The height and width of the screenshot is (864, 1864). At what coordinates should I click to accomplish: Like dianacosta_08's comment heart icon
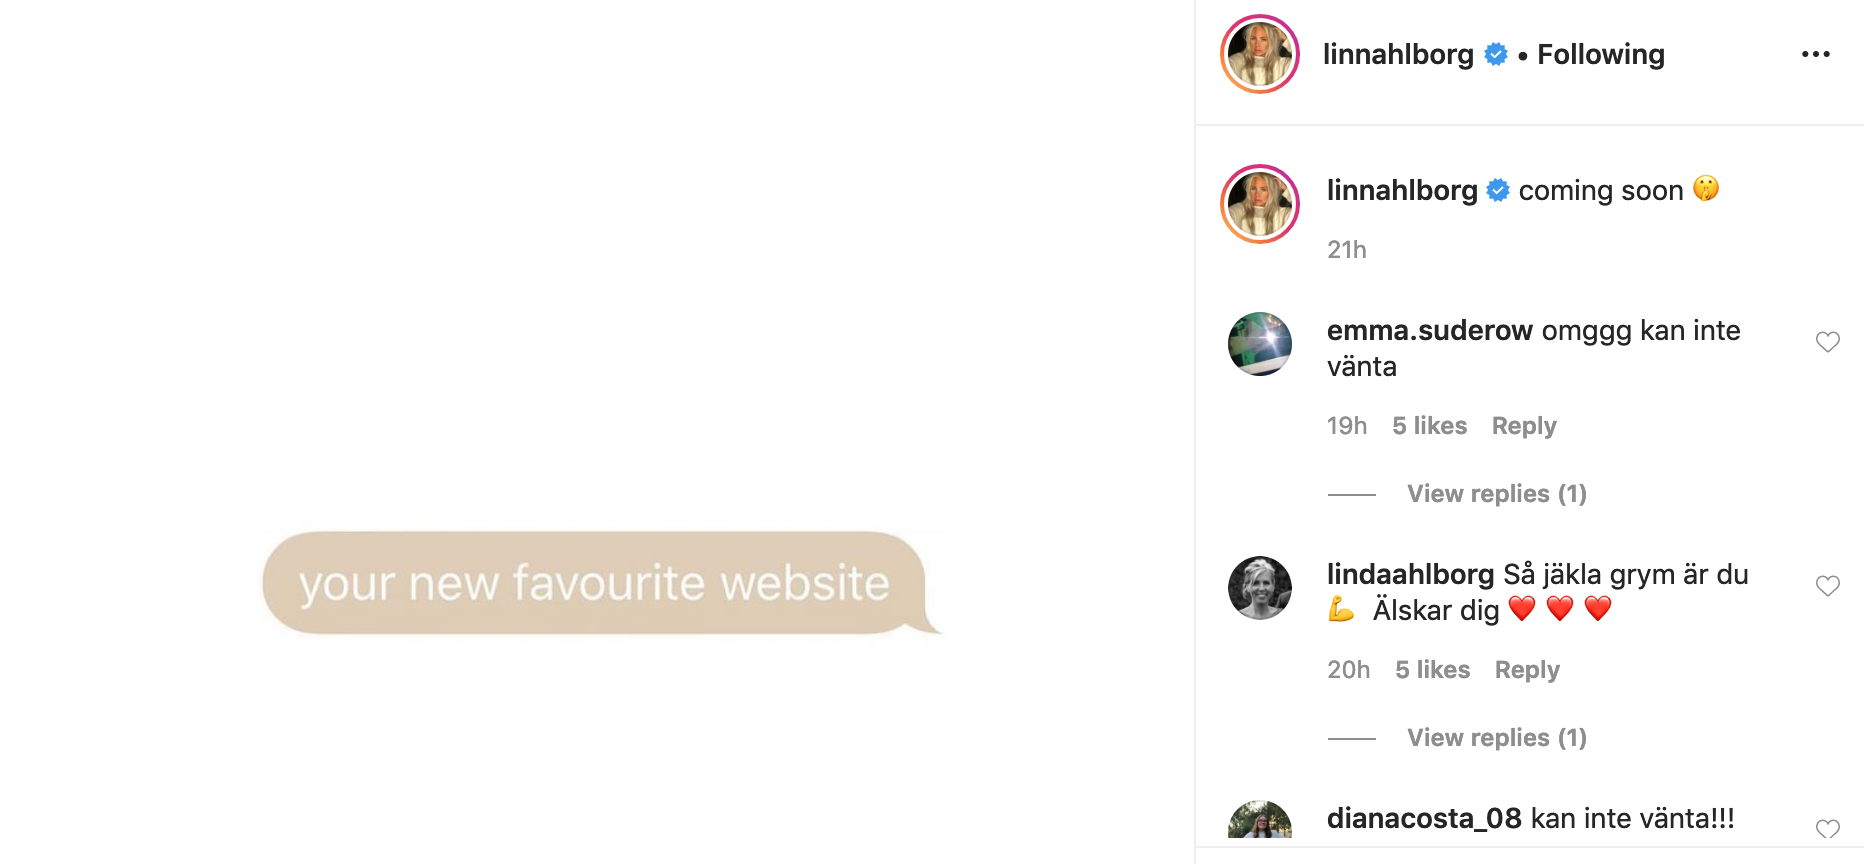point(1827,829)
